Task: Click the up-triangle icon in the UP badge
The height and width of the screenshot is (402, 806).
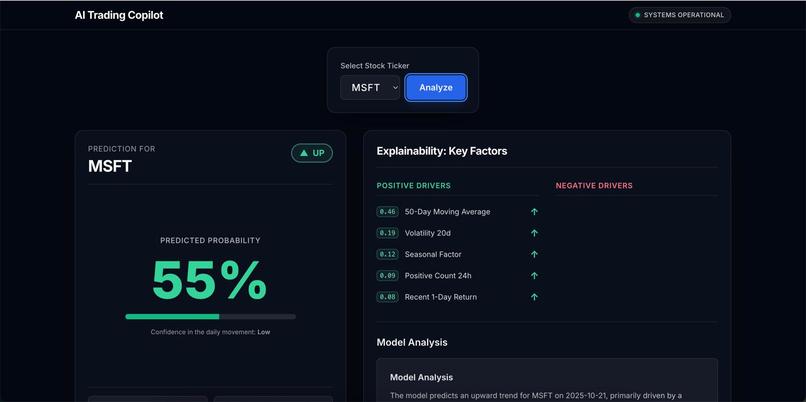Action: pyautogui.click(x=304, y=153)
